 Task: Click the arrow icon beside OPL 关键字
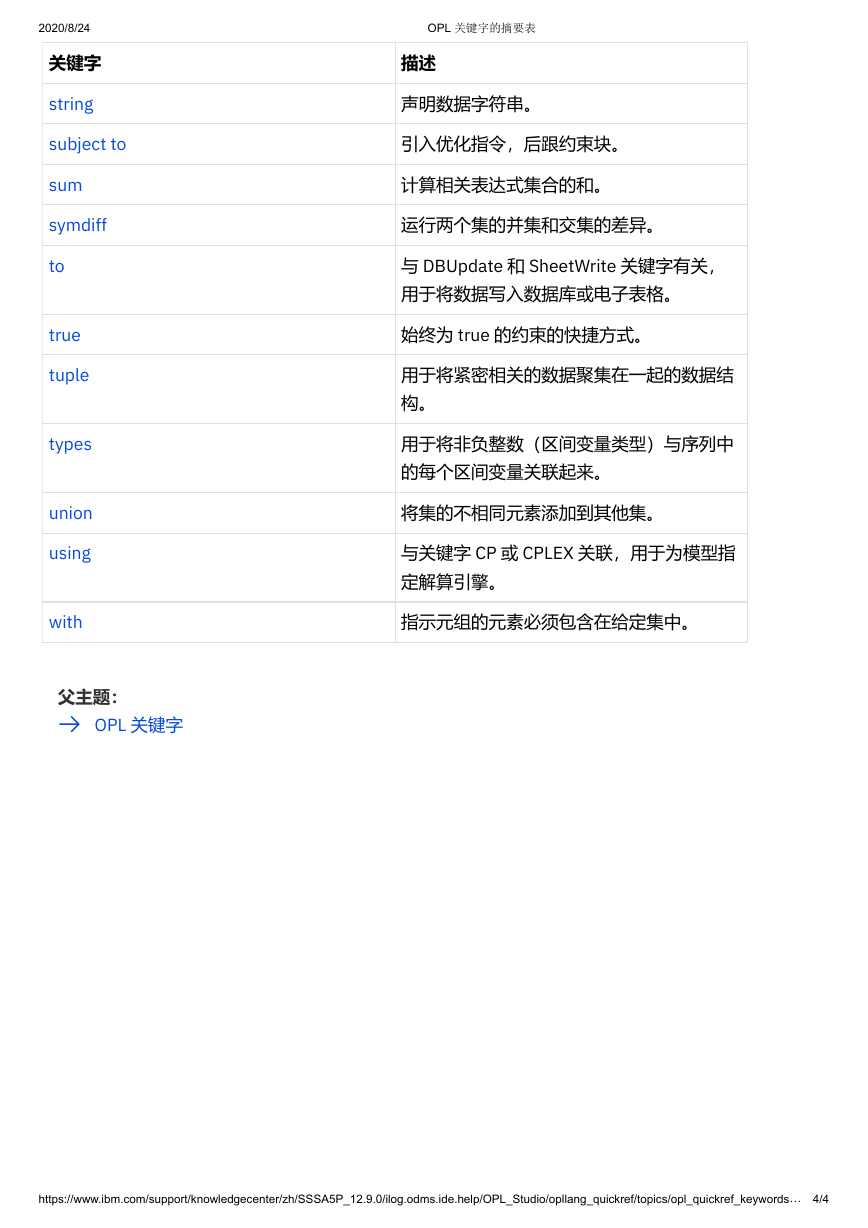pos(69,725)
